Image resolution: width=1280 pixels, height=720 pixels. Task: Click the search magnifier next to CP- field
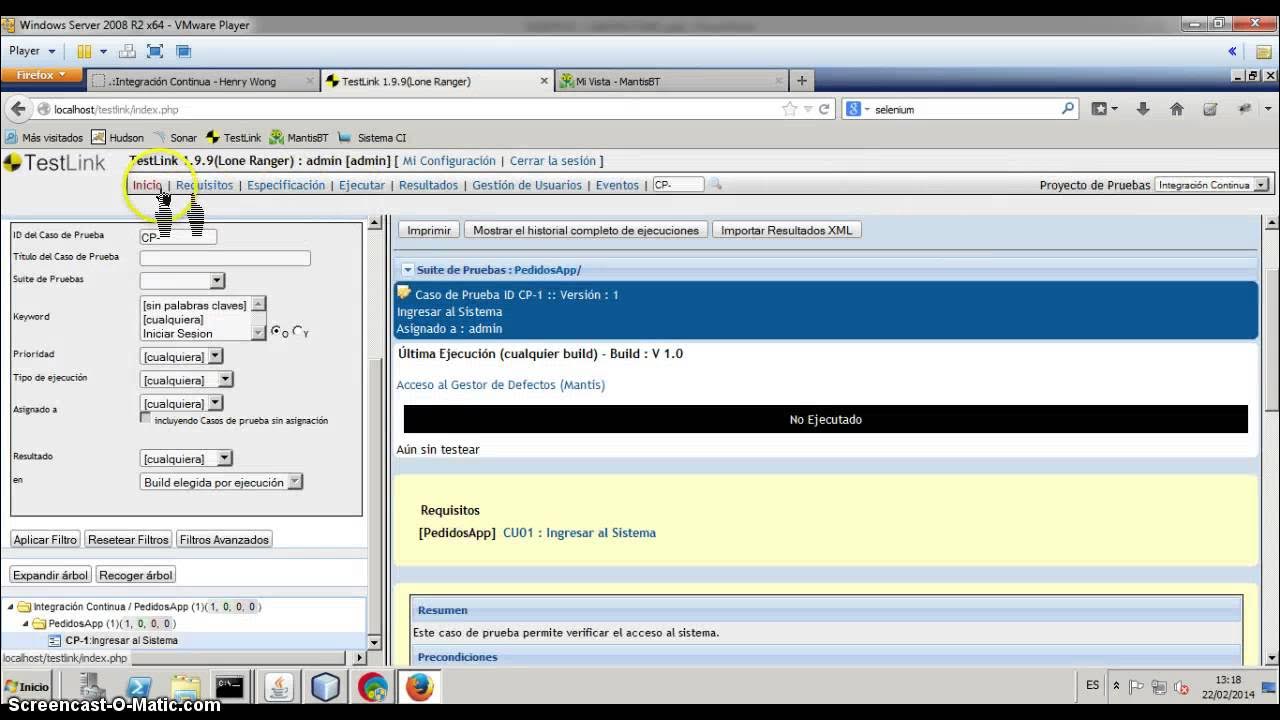[x=715, y=185]
